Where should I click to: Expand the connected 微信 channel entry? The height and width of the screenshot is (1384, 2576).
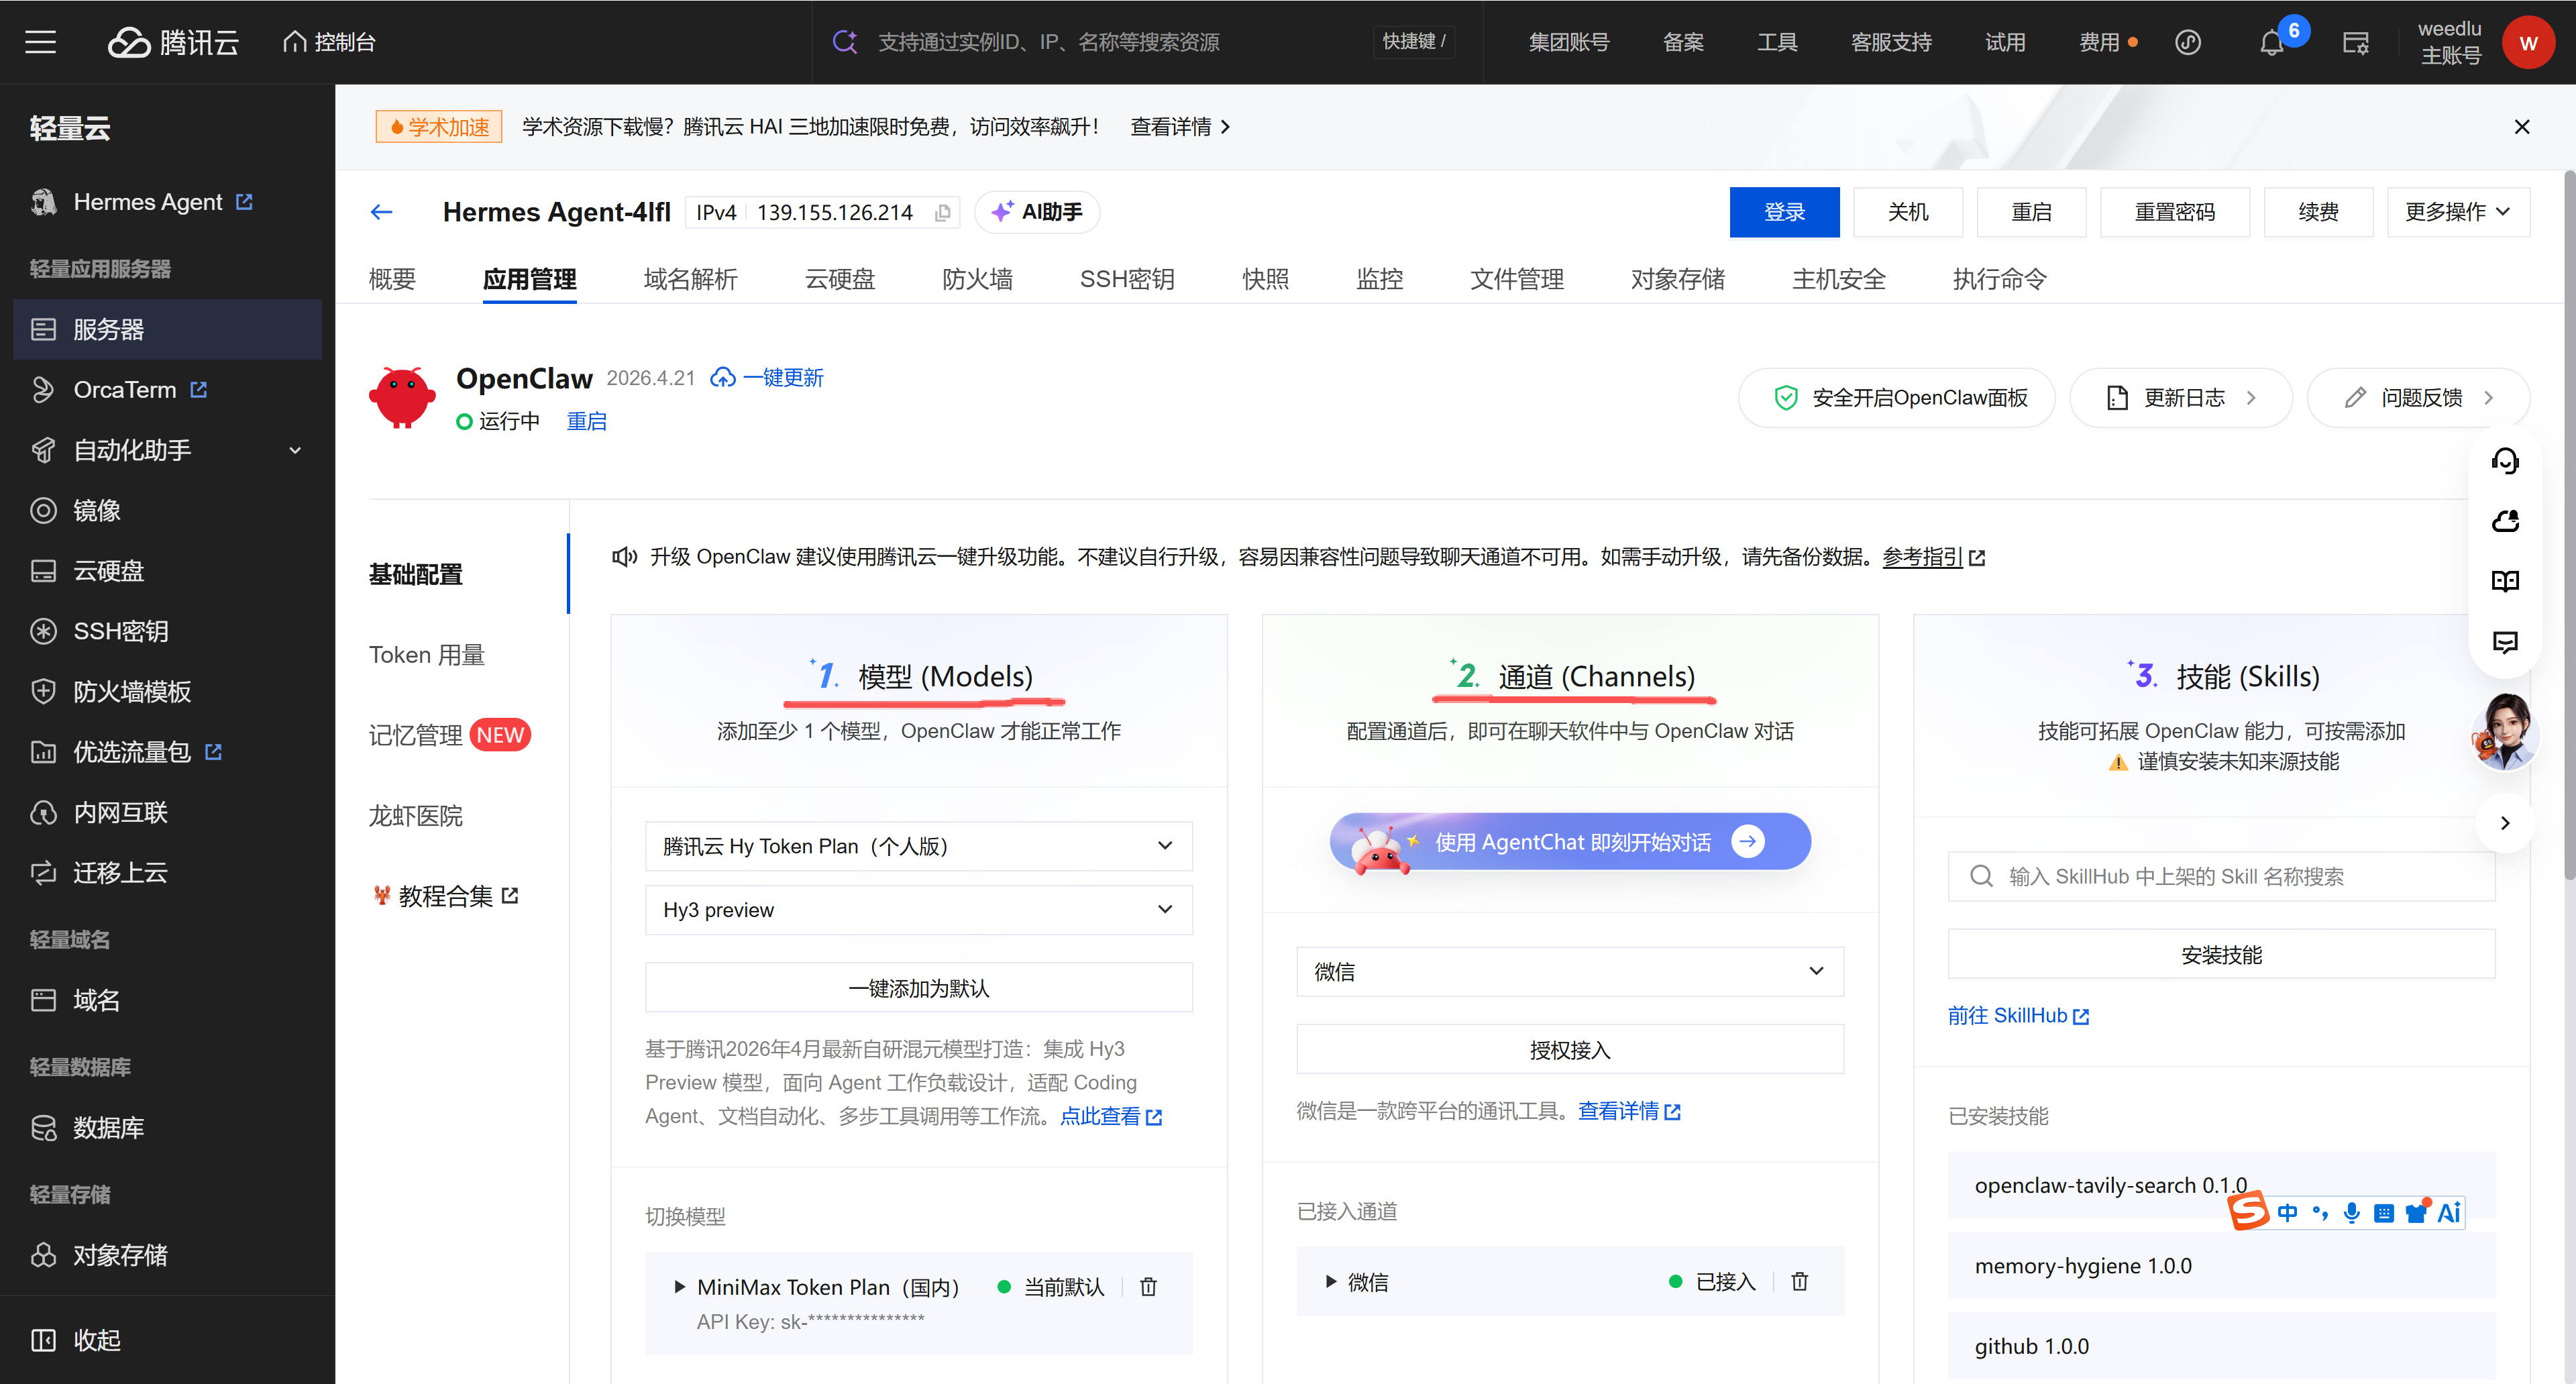click(x=1330, y=1281)
